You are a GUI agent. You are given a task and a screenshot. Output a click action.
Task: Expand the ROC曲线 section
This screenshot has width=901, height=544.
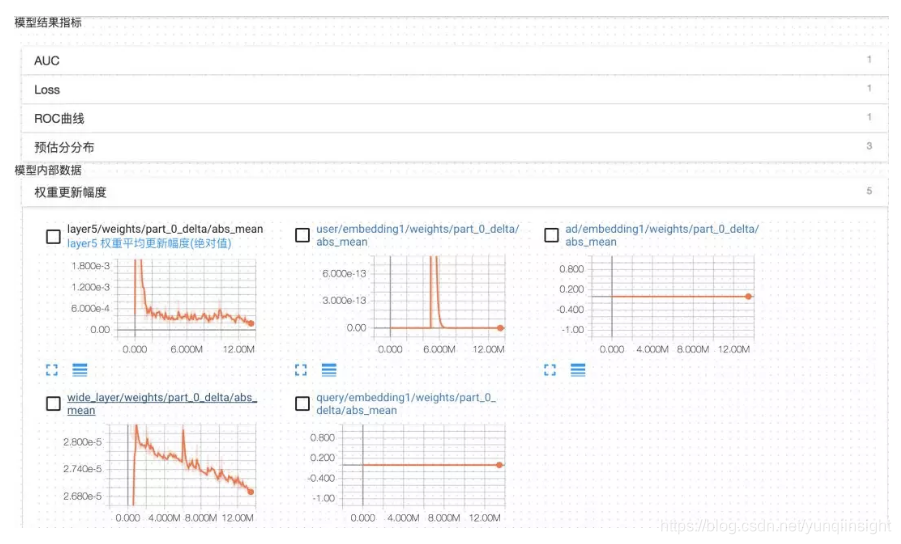[455, 118]
